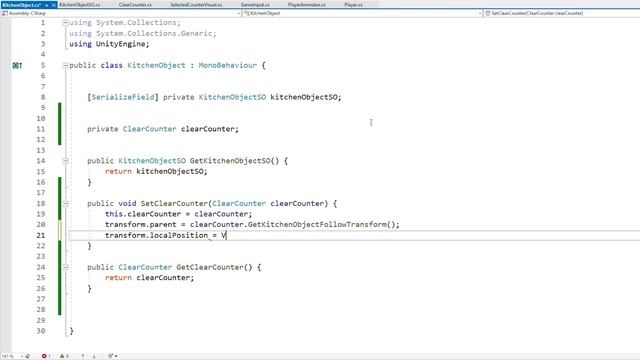Viewport: 640px width, 360px height.
Task: Collapse the GetClearCounter method
Action: pyautogui.click(x=65, y=267)
